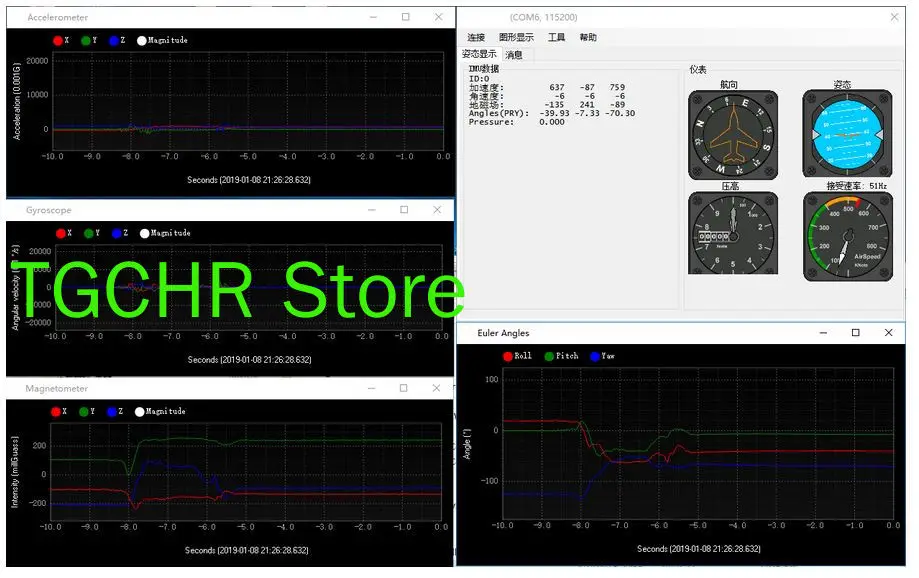Close the Magnetometer window
The image size is (919, 578).
[x=436, y=388]
